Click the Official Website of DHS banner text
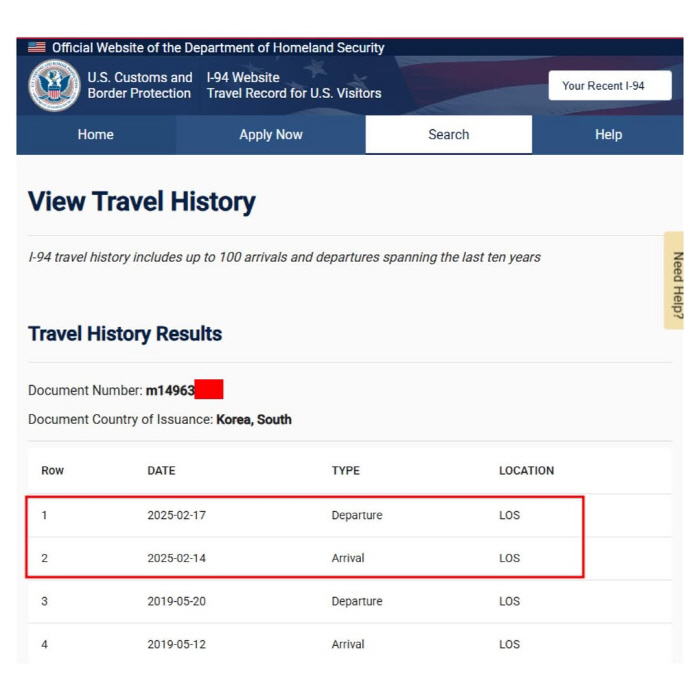Screen dimensions: 700x700 click(218, 47)
